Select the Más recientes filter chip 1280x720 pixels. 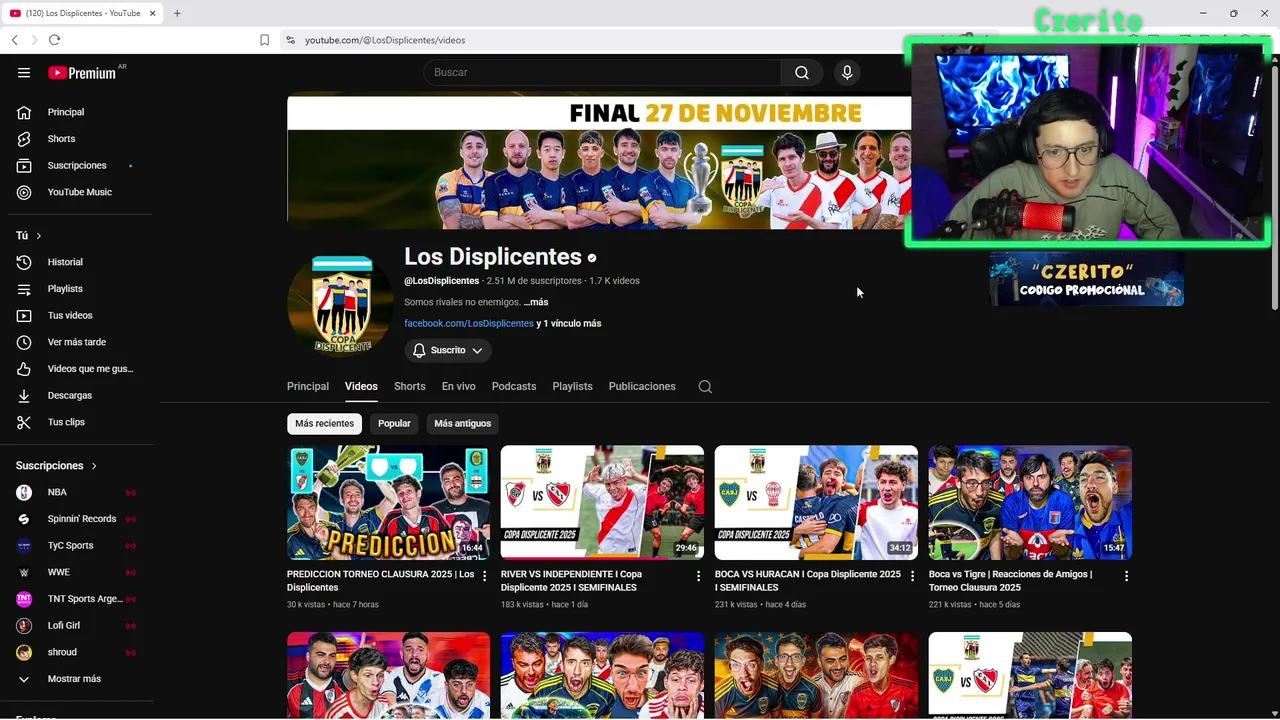pyautogui.click(x=324, y=423)
